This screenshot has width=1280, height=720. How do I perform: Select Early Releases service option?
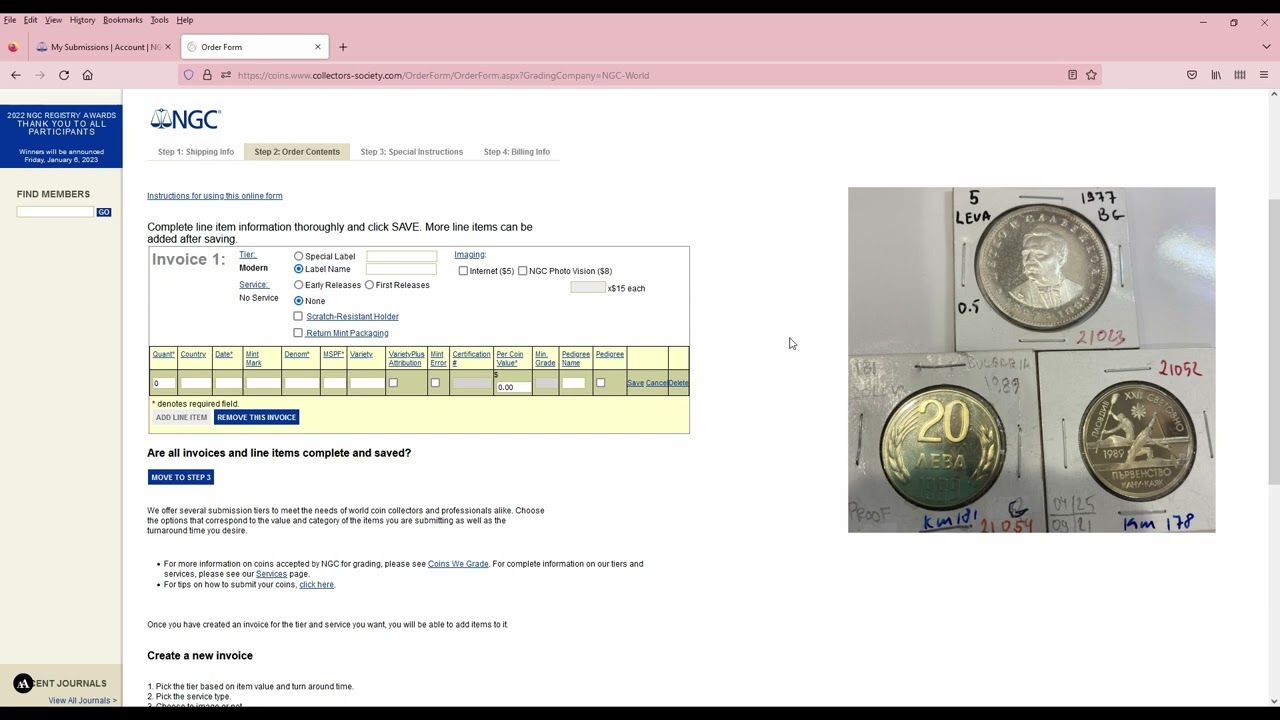tap(298, 285)
